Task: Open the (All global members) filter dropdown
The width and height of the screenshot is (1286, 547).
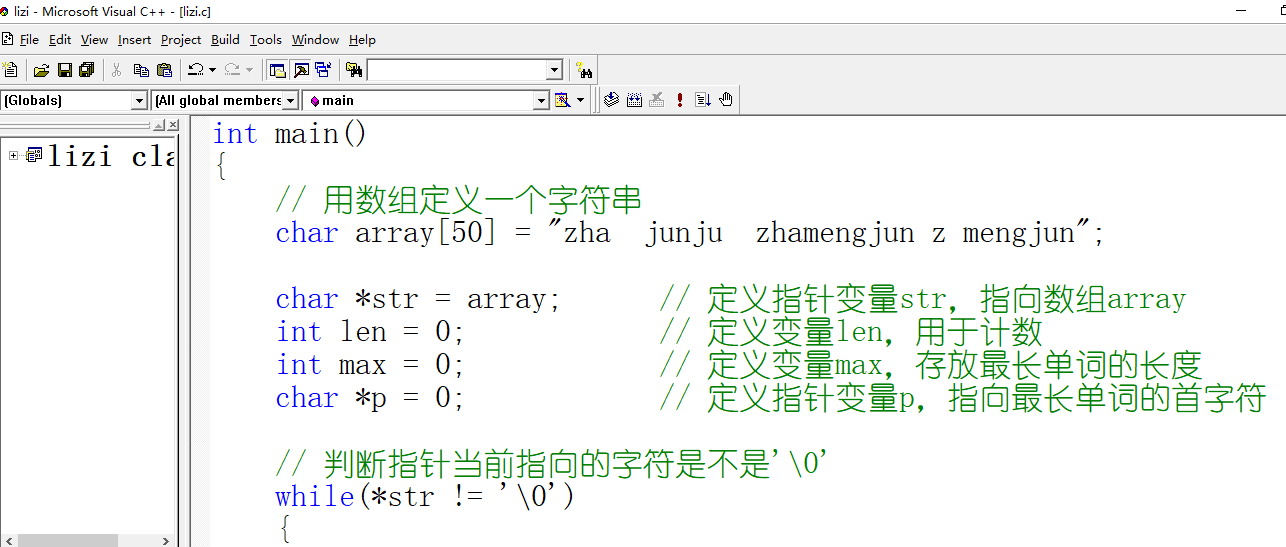Action: click(x=291, y=100)
